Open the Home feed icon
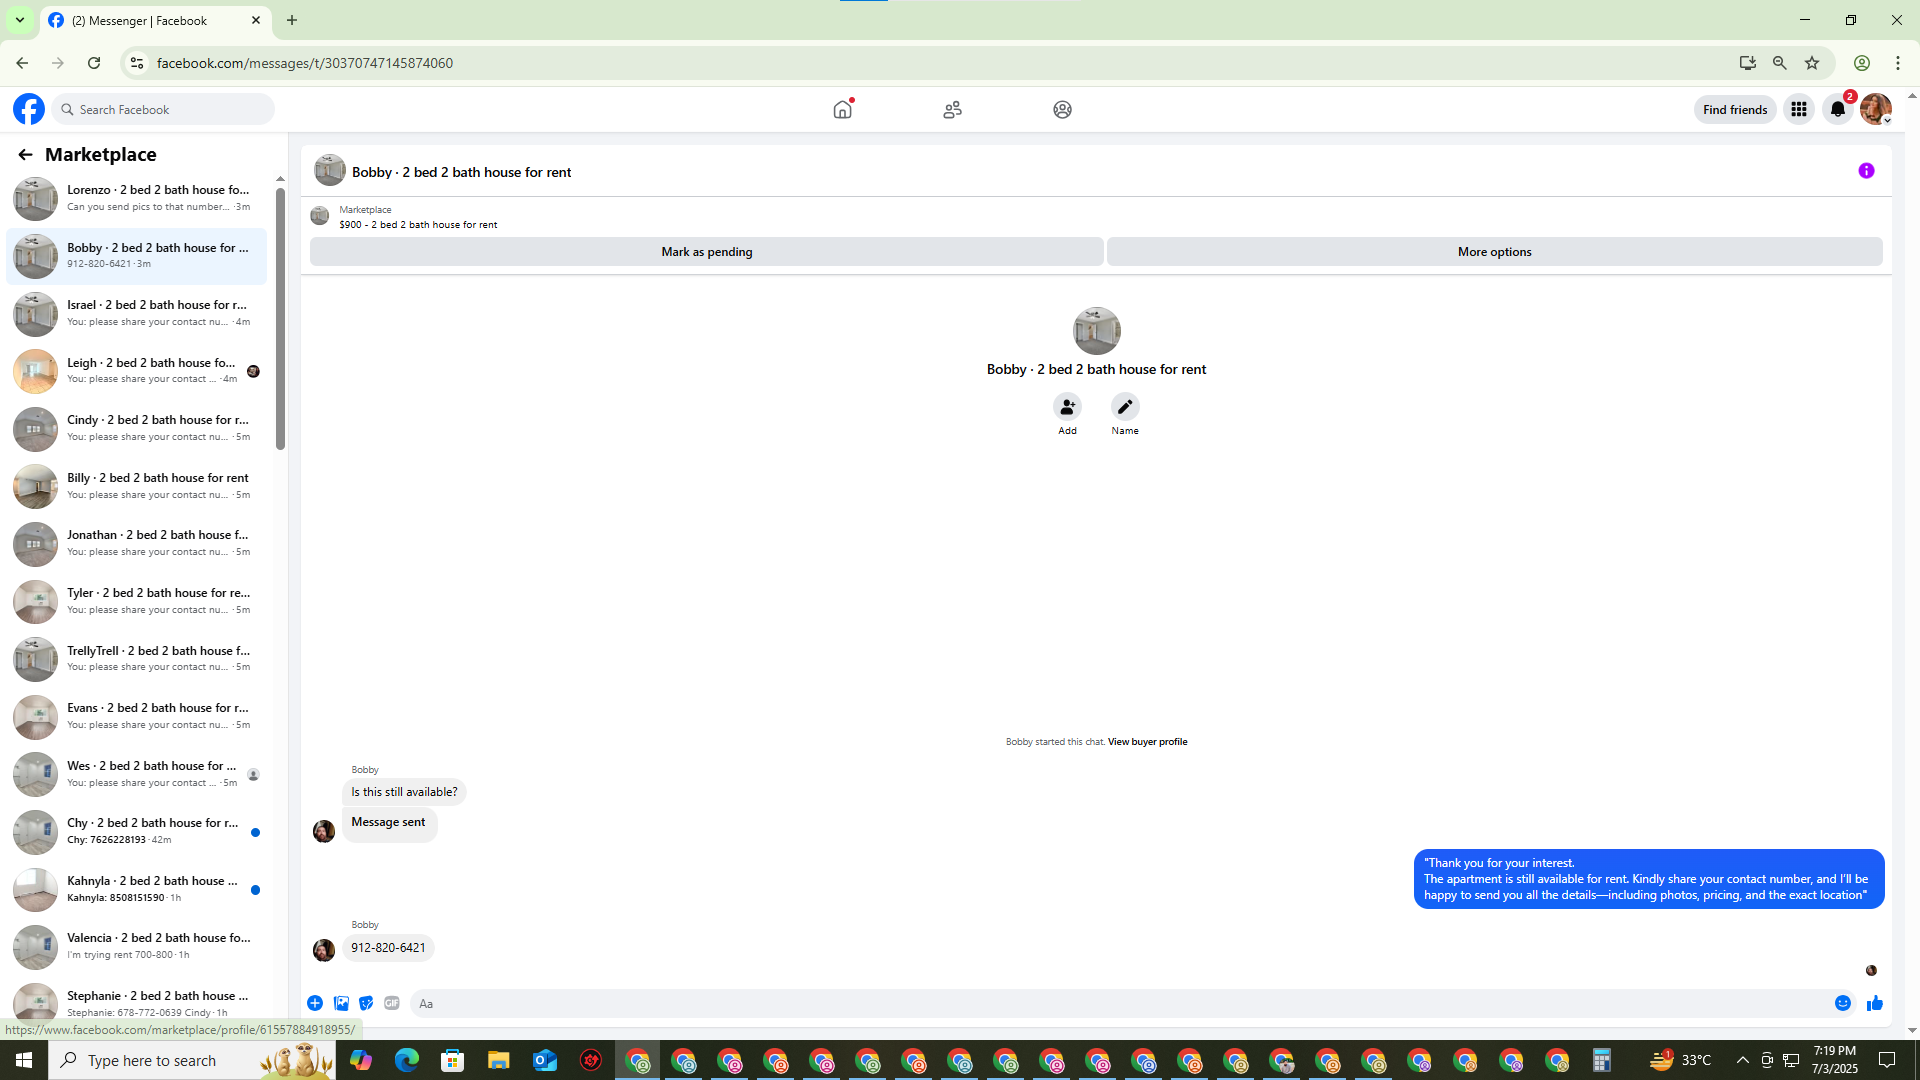The width and height of the screenshot is (1920, 1080). pyautogui.click(x=842, y=109)
